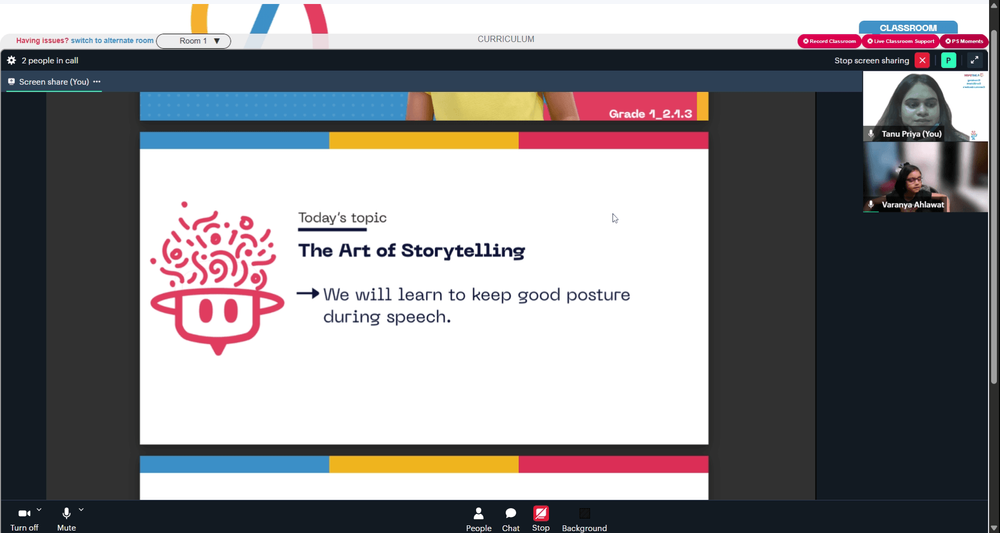The height and width of the screenshot is (533, 1000).
Task: Open Background effects option
Action: [584, 519]
